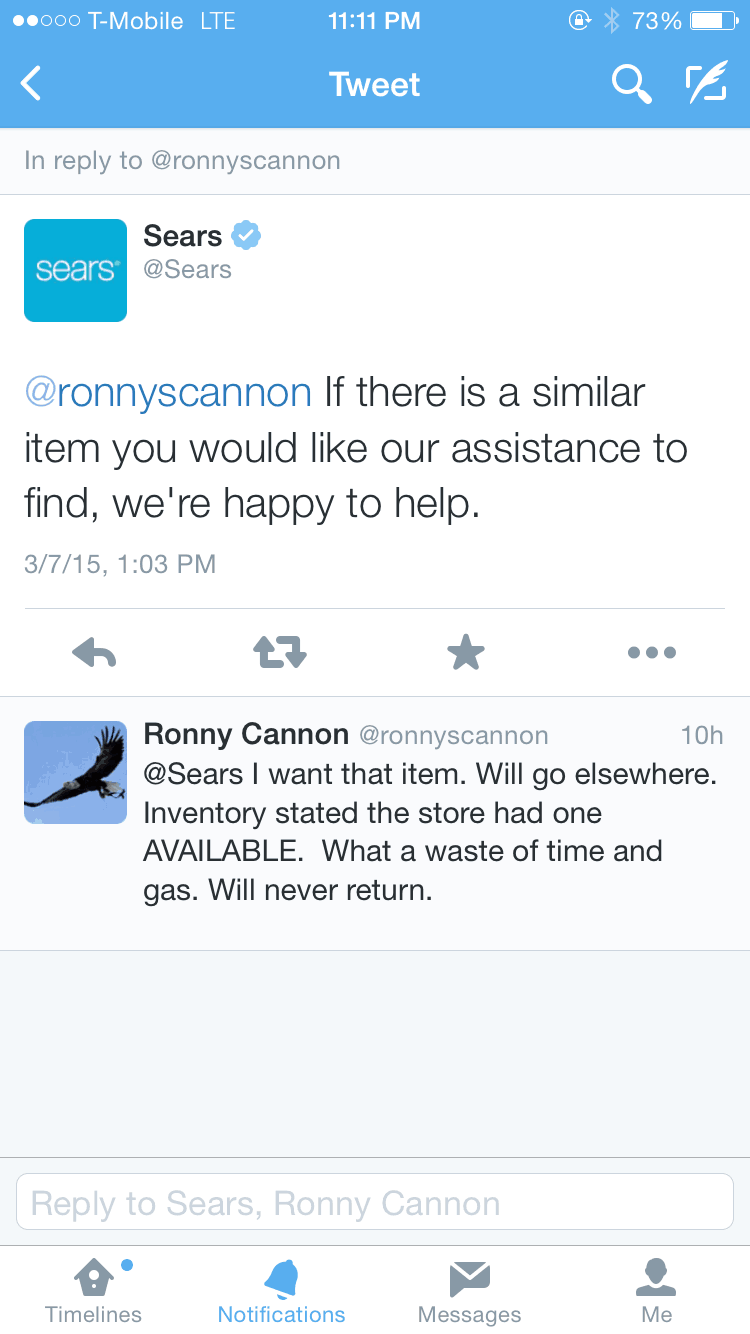Retweet the Sears tweet
Viewport: 750px width, 1334px height.
click(280, 653)
